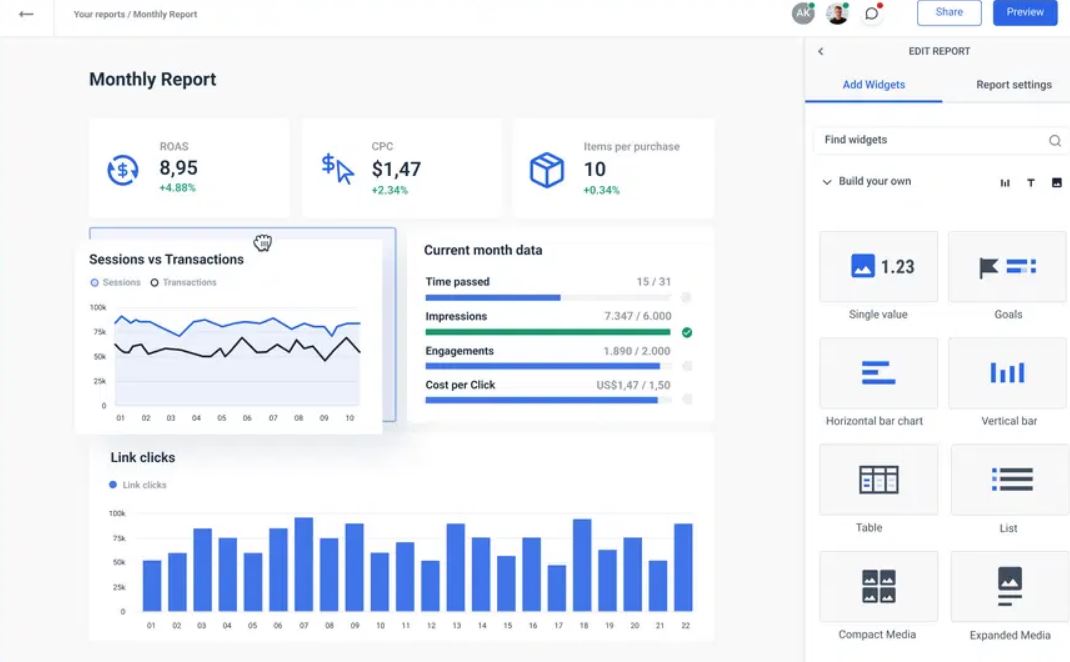The image size is (1070, 662).
Task: Collapse the Edit Report panel chevron
Action: [x=821, y=52]
